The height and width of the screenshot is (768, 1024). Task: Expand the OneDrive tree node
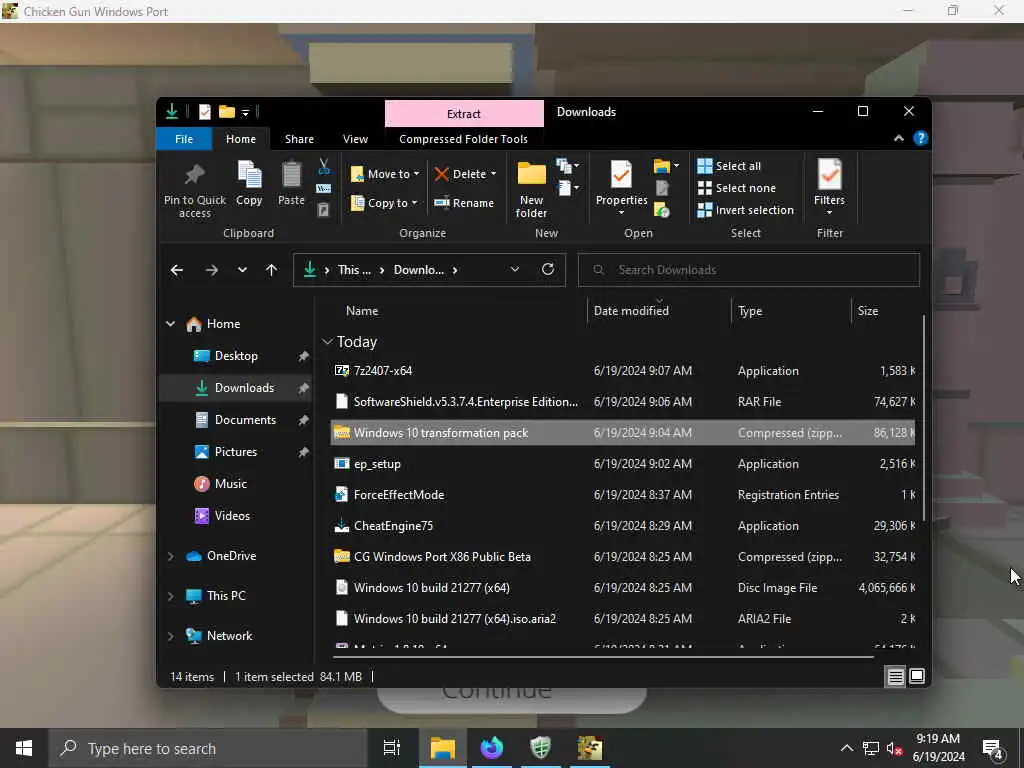pyautogui.click(x=170, y=556)
